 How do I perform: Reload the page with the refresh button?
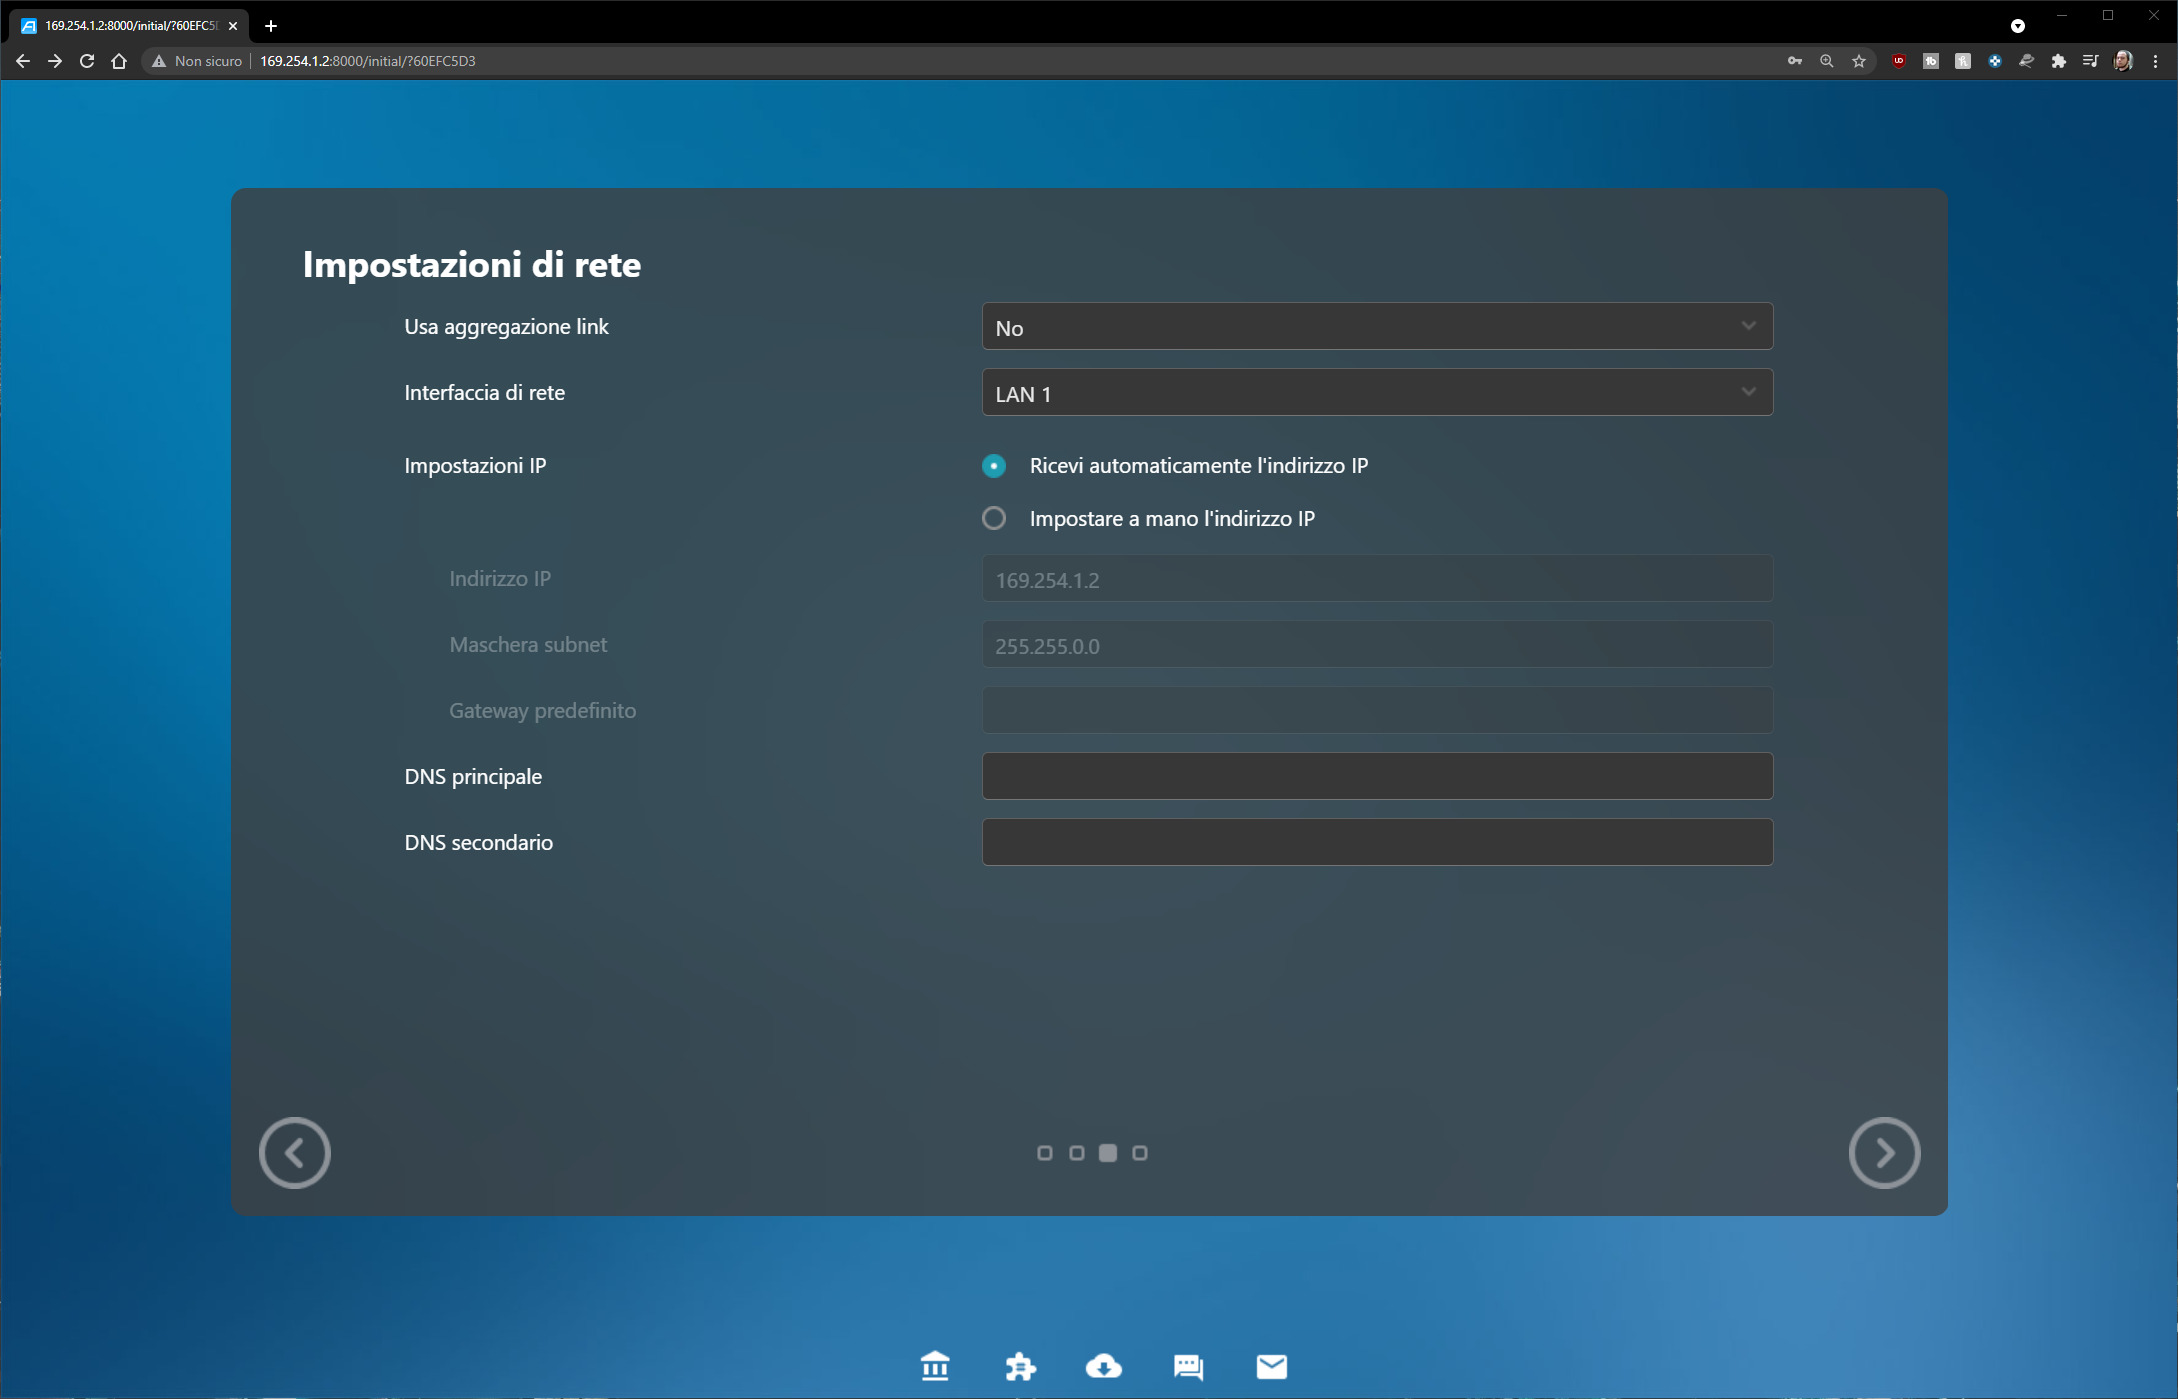(87, 61)
